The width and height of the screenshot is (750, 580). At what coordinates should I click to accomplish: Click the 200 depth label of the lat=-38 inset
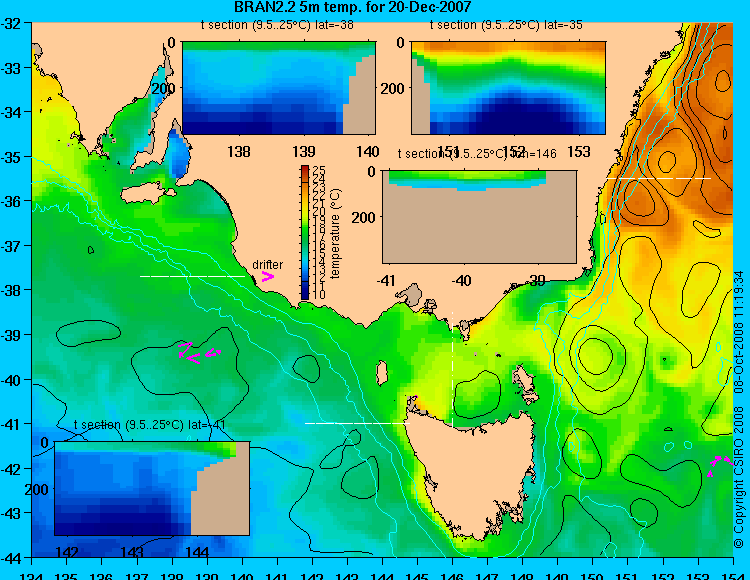164,88
